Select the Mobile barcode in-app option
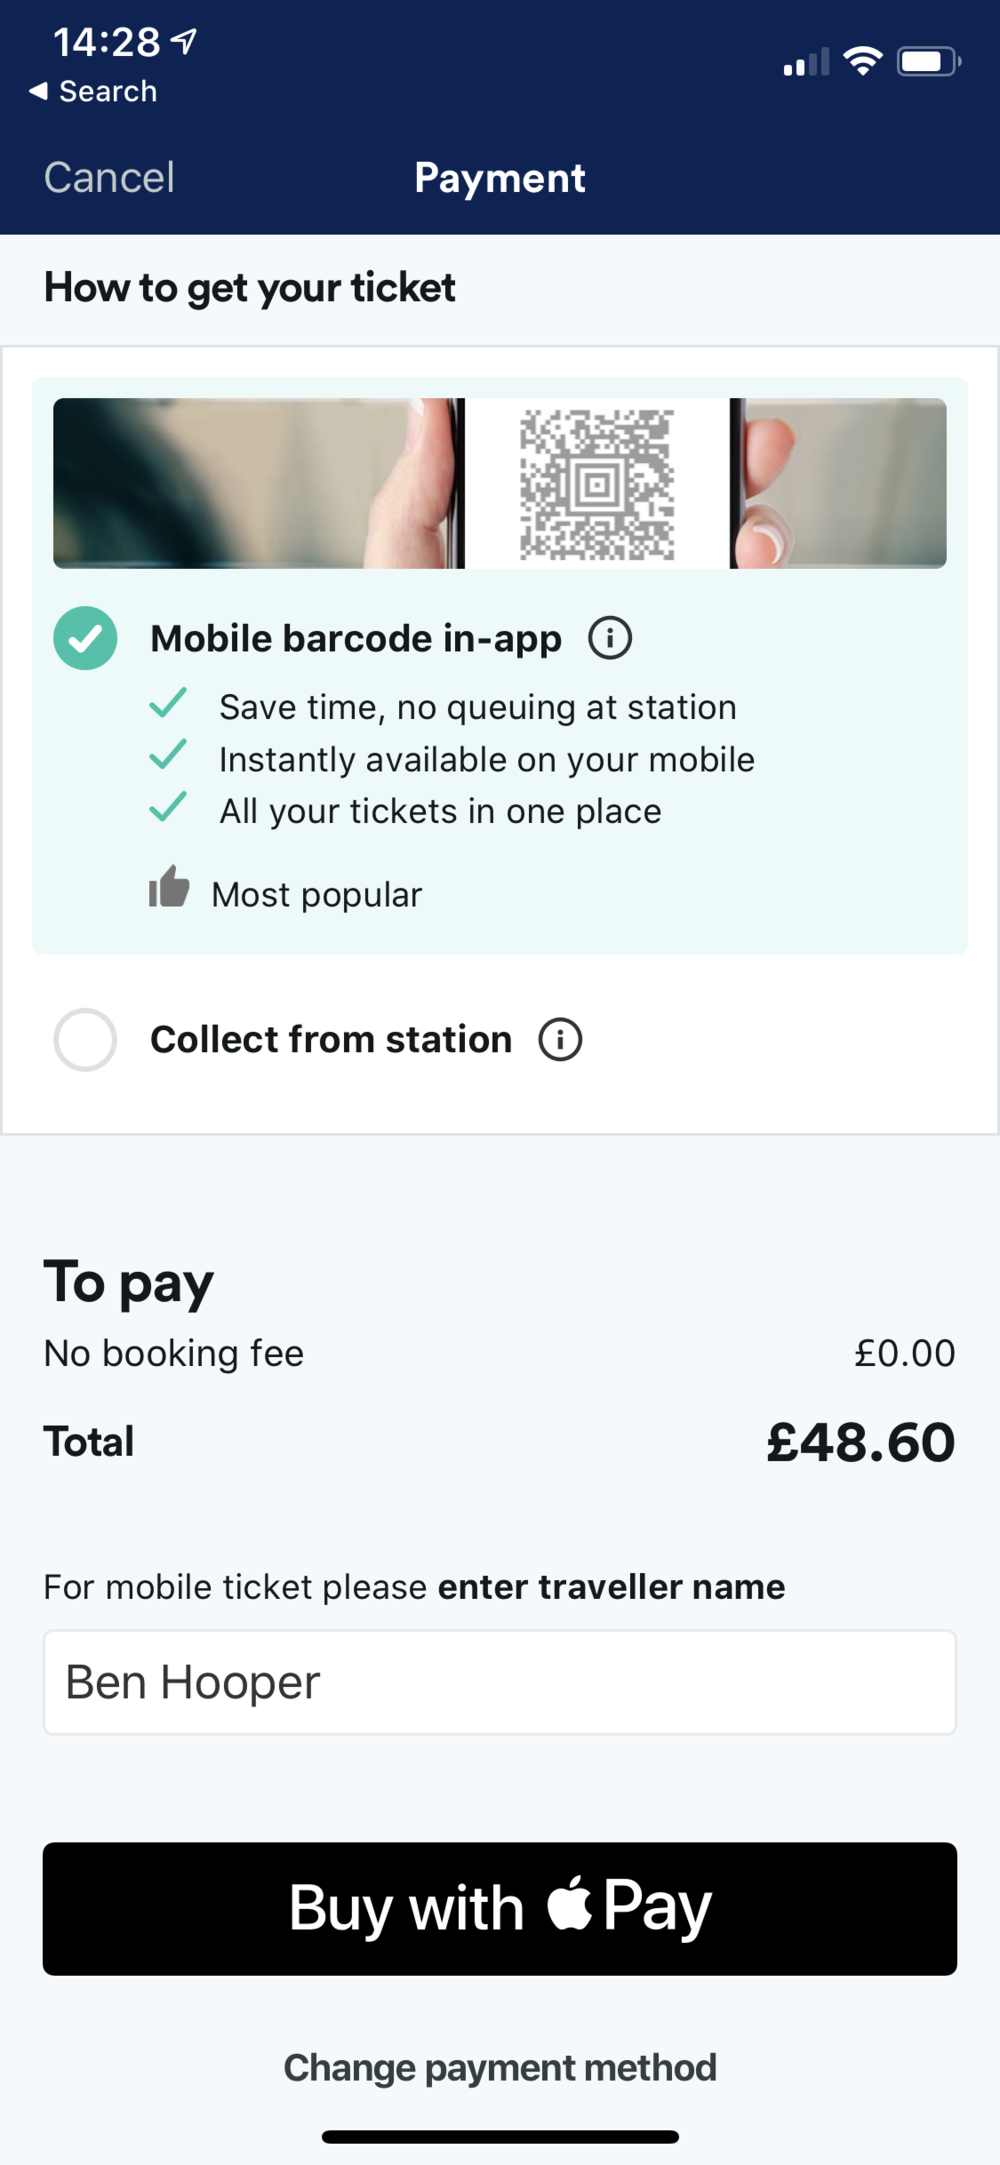 point(85,638)
